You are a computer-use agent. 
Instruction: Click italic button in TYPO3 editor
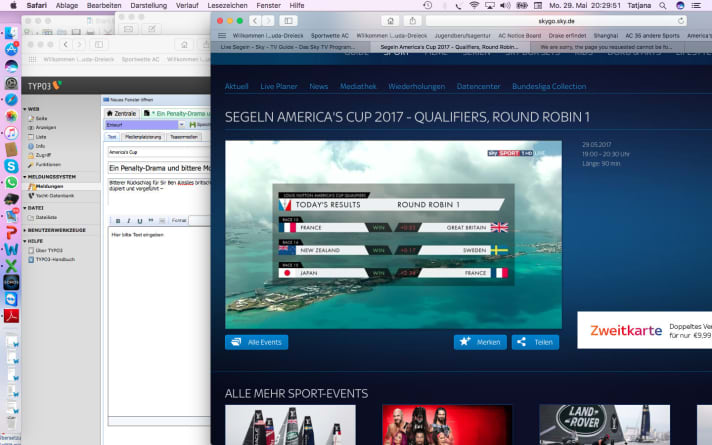click(x=129, y=221)
